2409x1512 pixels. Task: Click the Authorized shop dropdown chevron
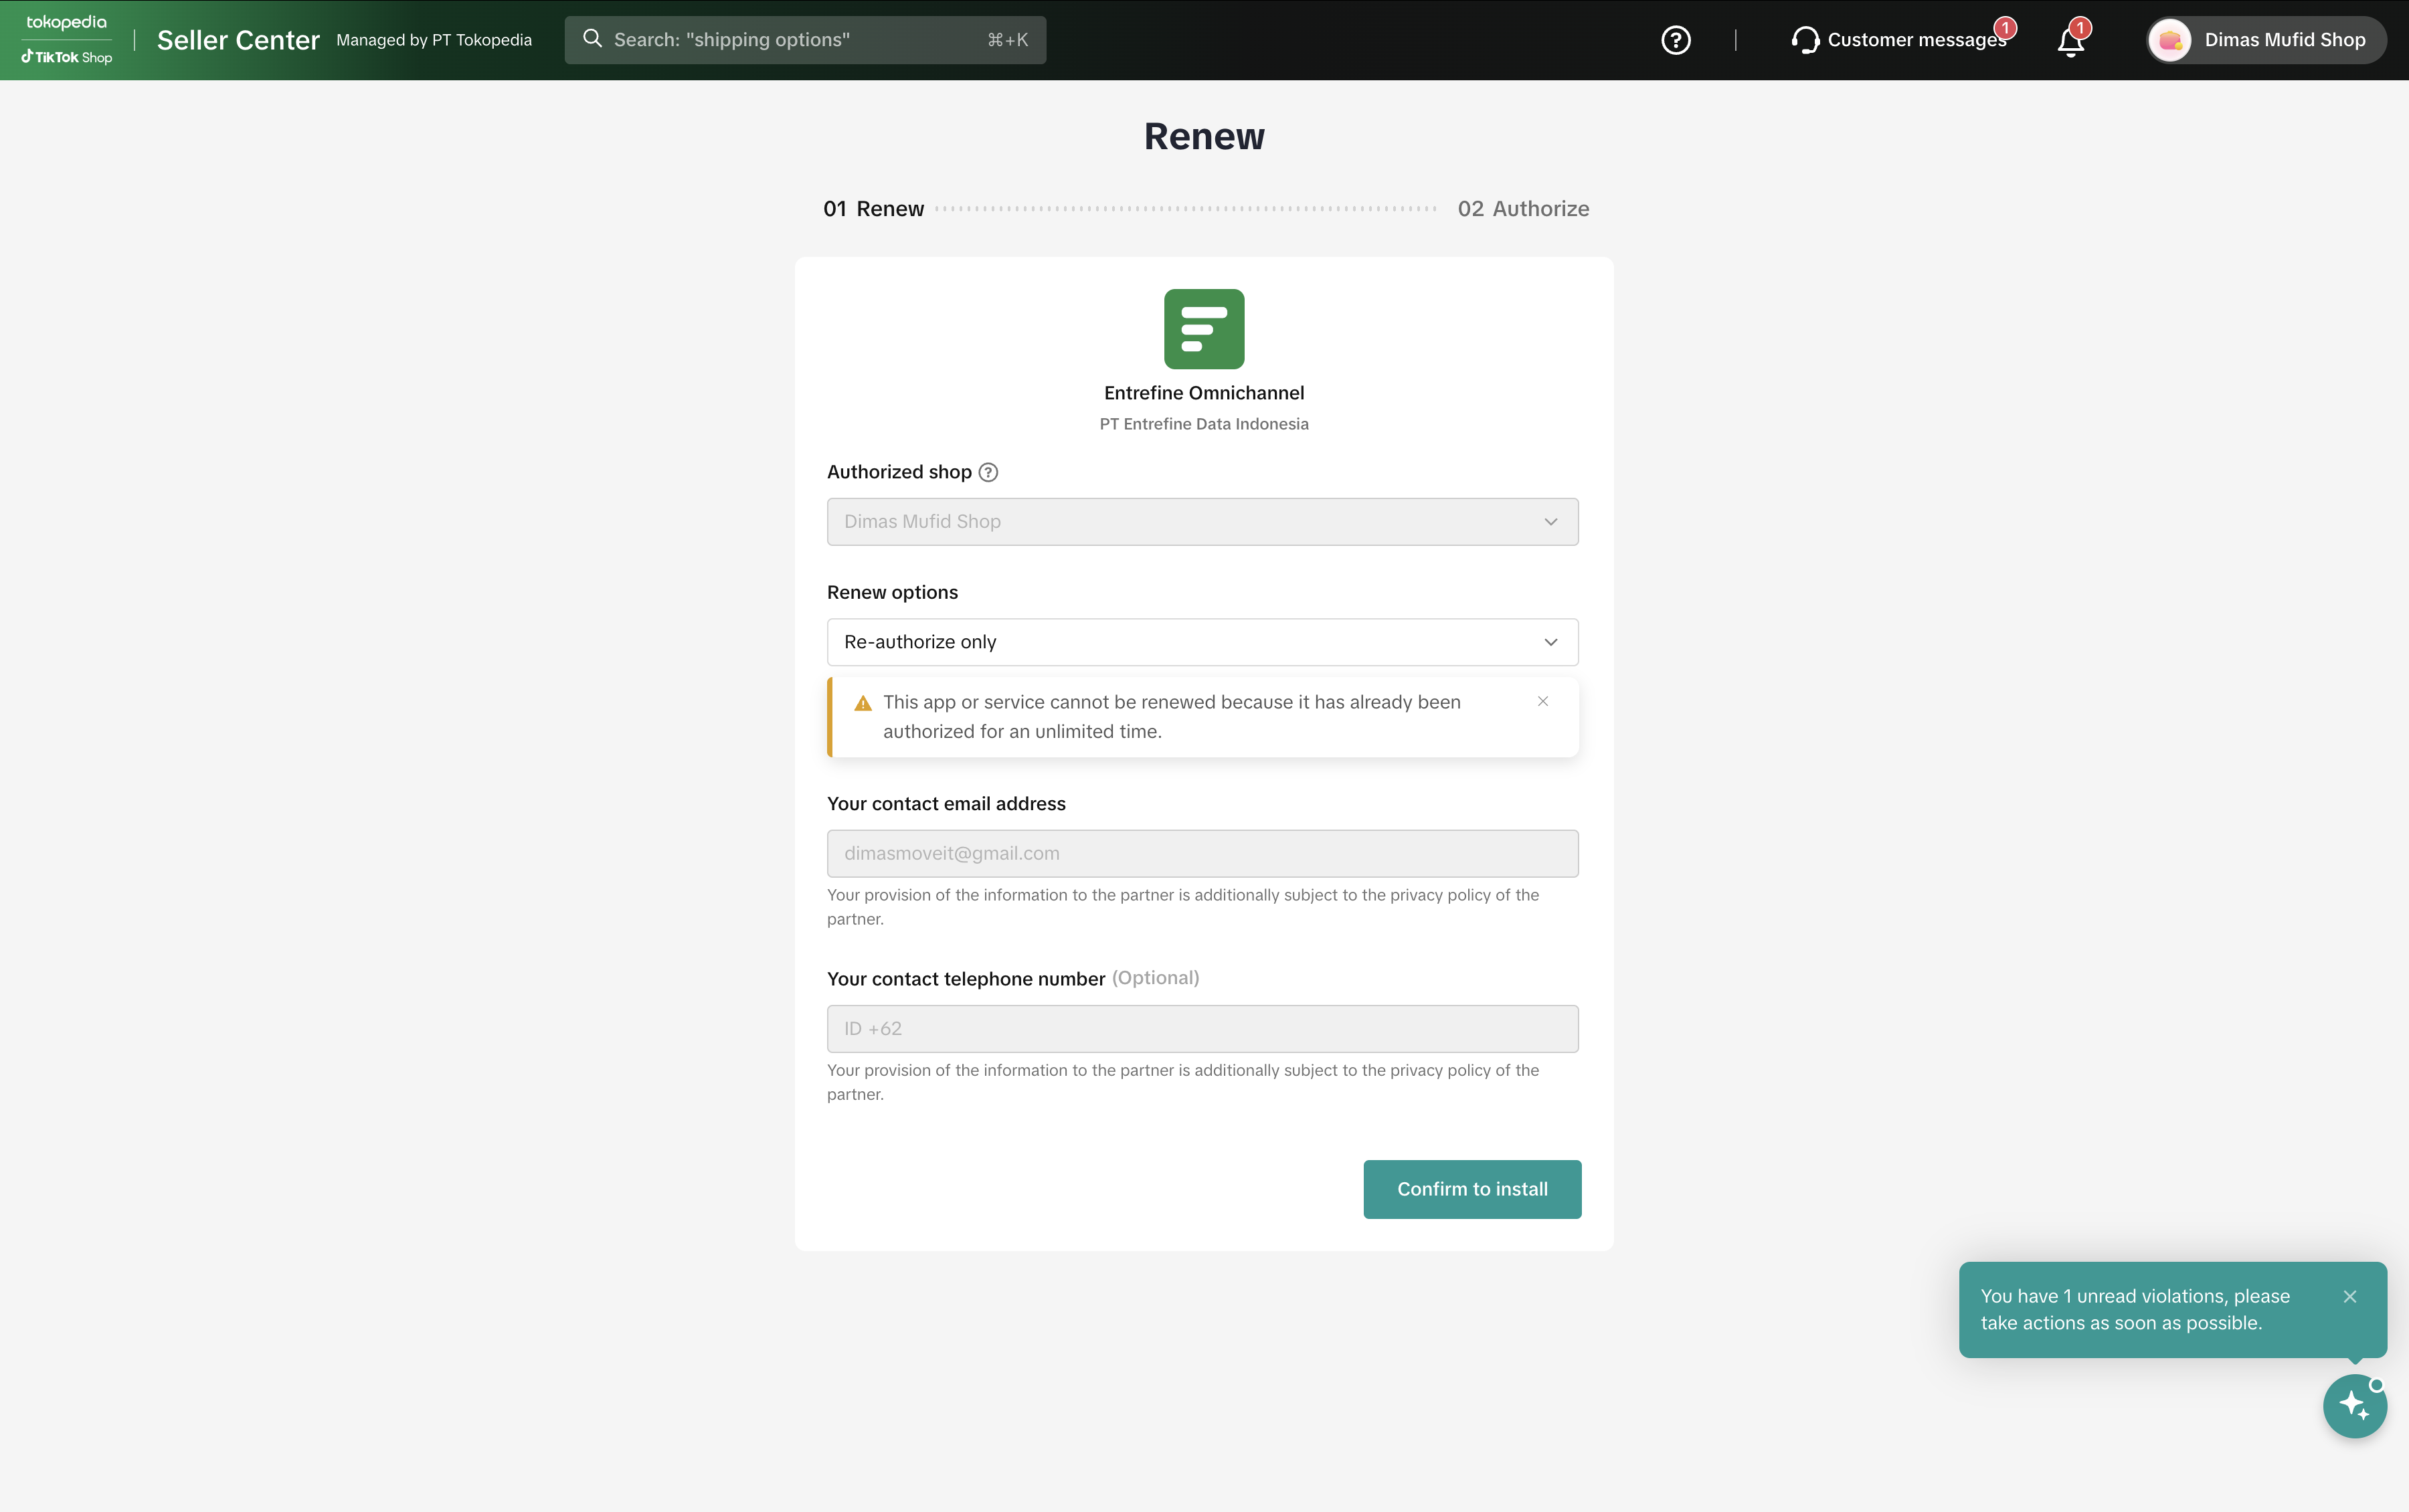[x=1550, y=522]
